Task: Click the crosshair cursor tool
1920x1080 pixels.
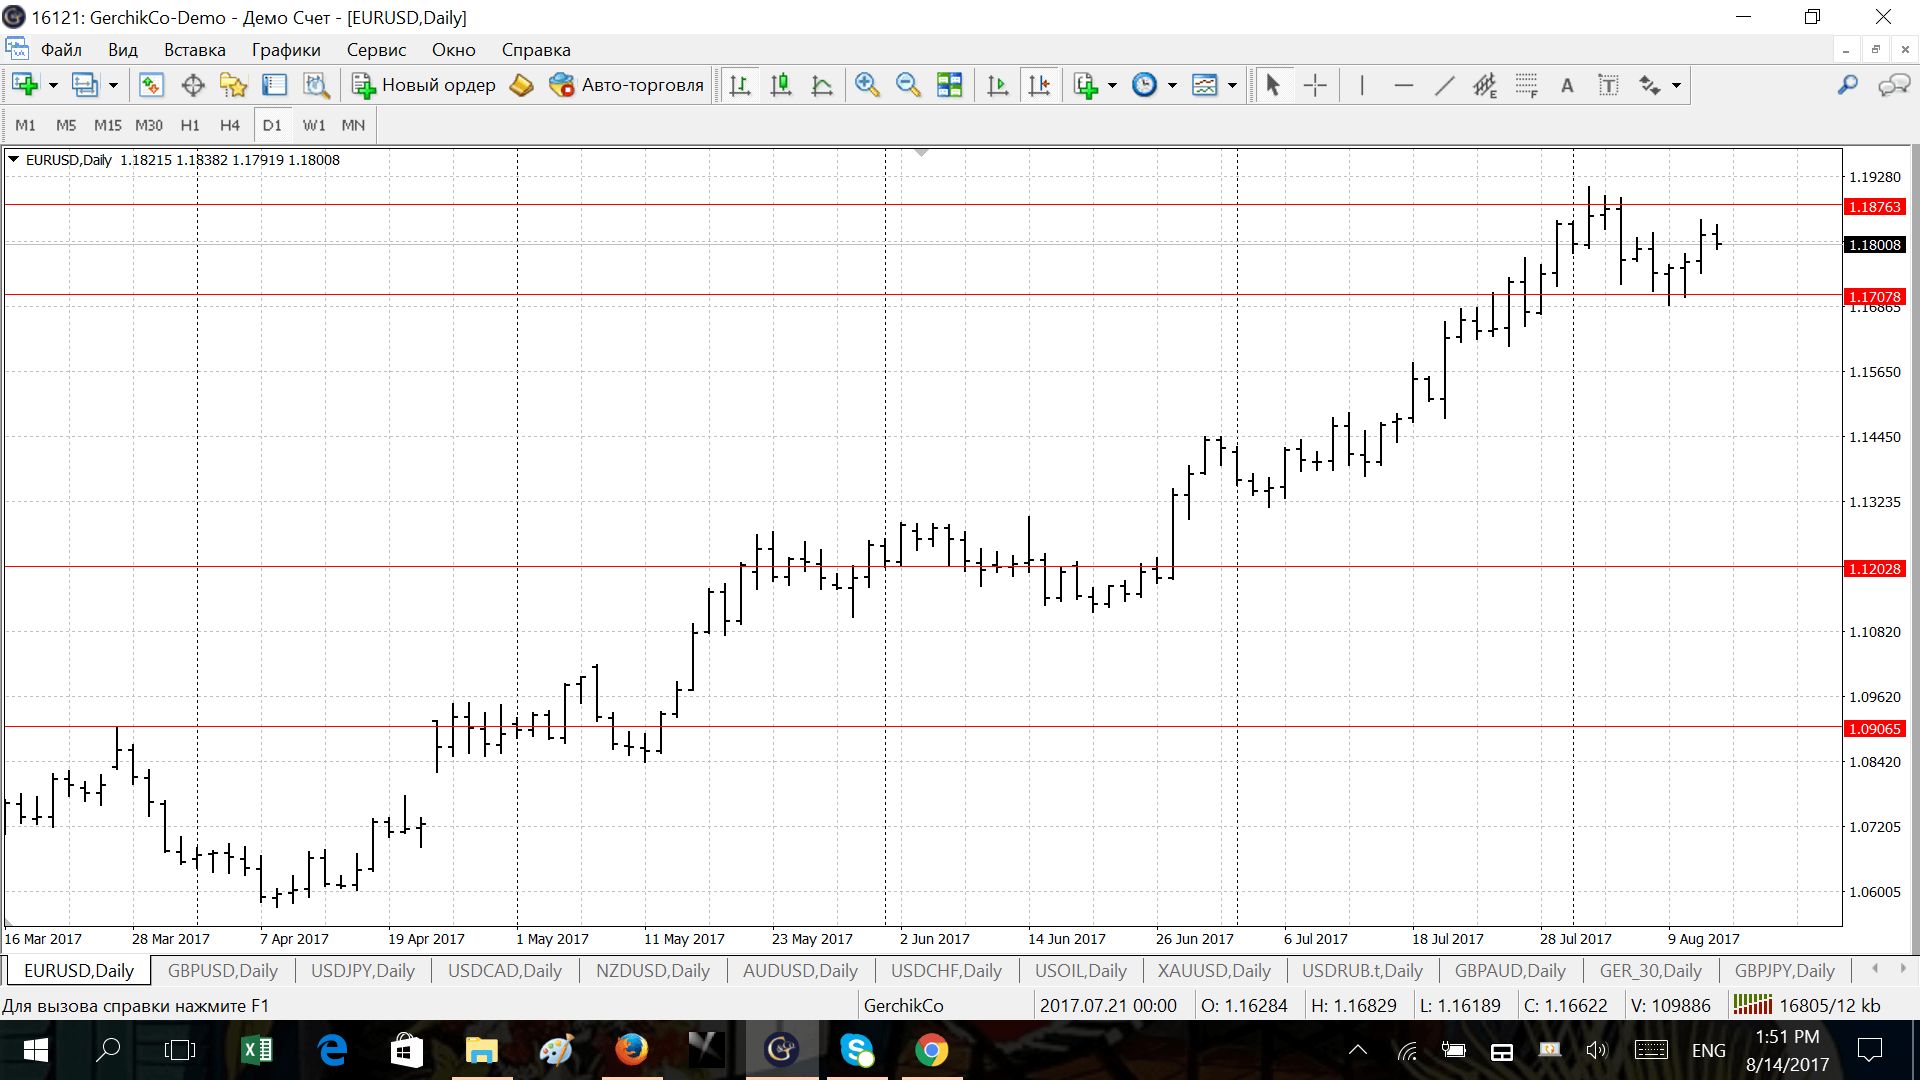Action: click(1315, 86)
